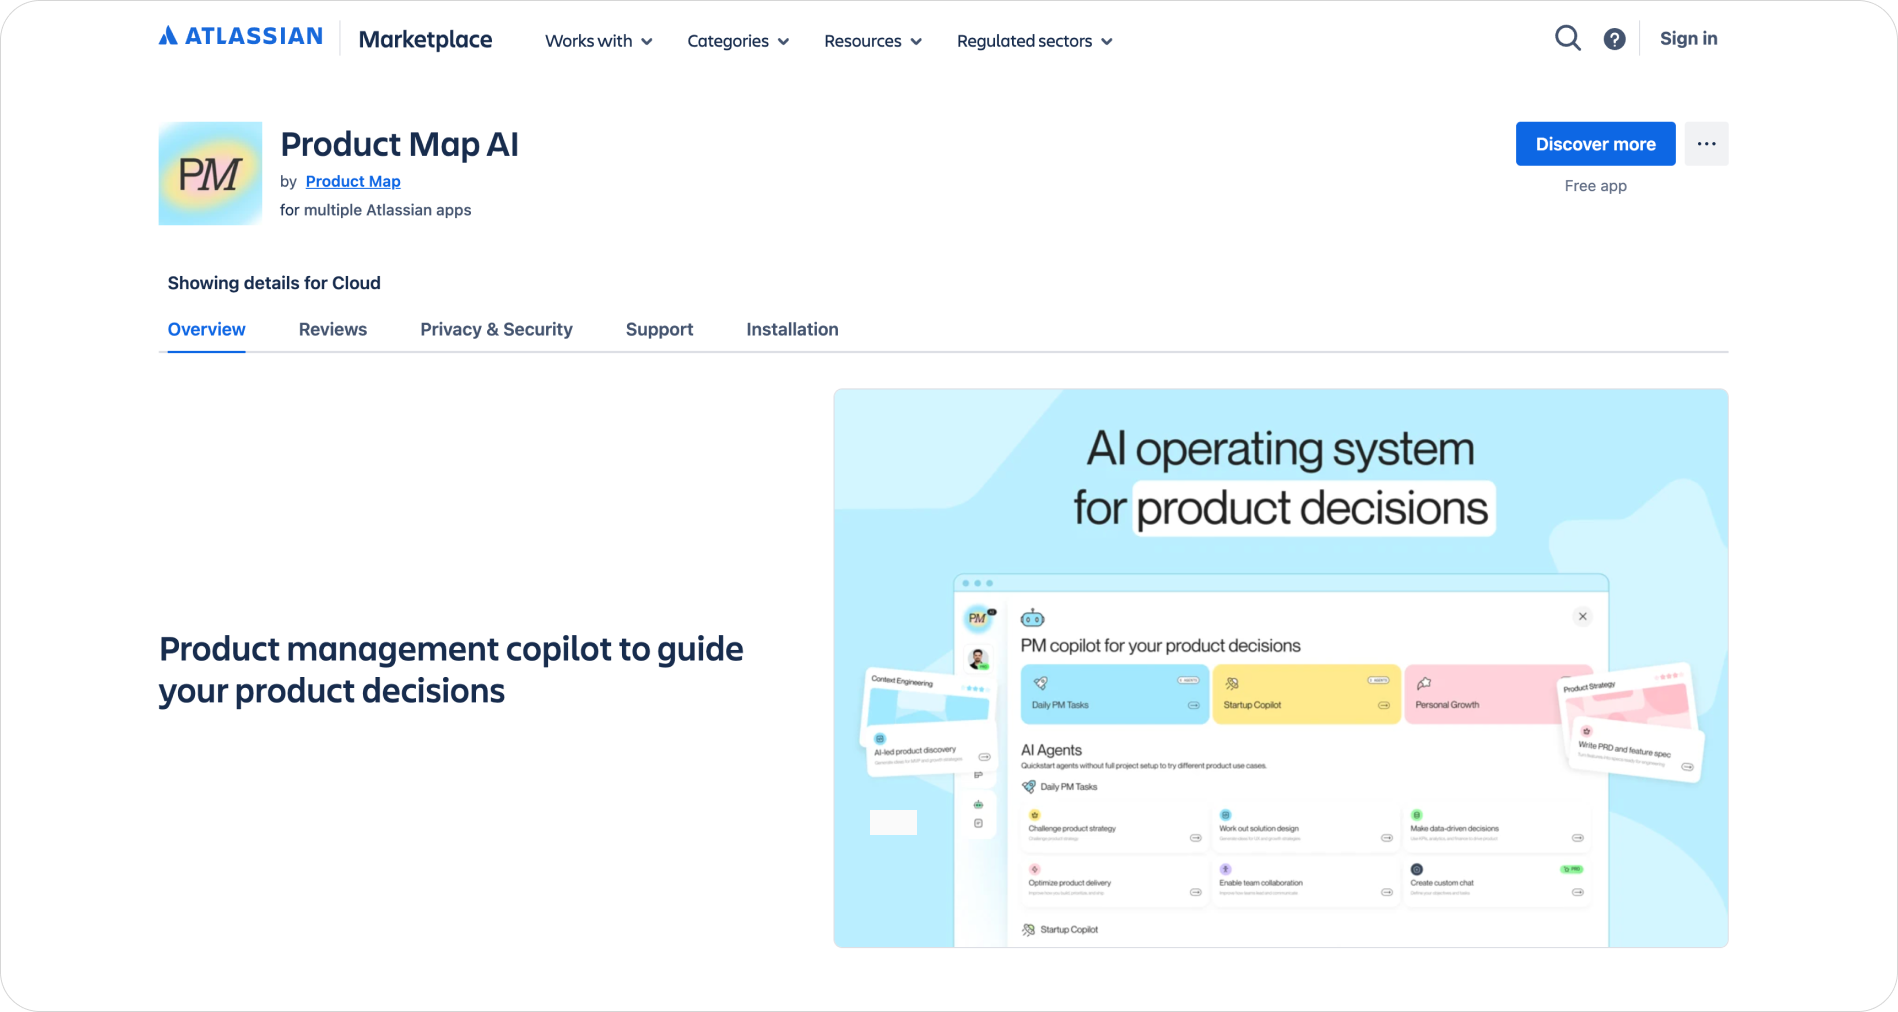This screenshot has width=1898, height=1012.
Task: Expand the Categories dropdown
Action: (x=738, y=41)
